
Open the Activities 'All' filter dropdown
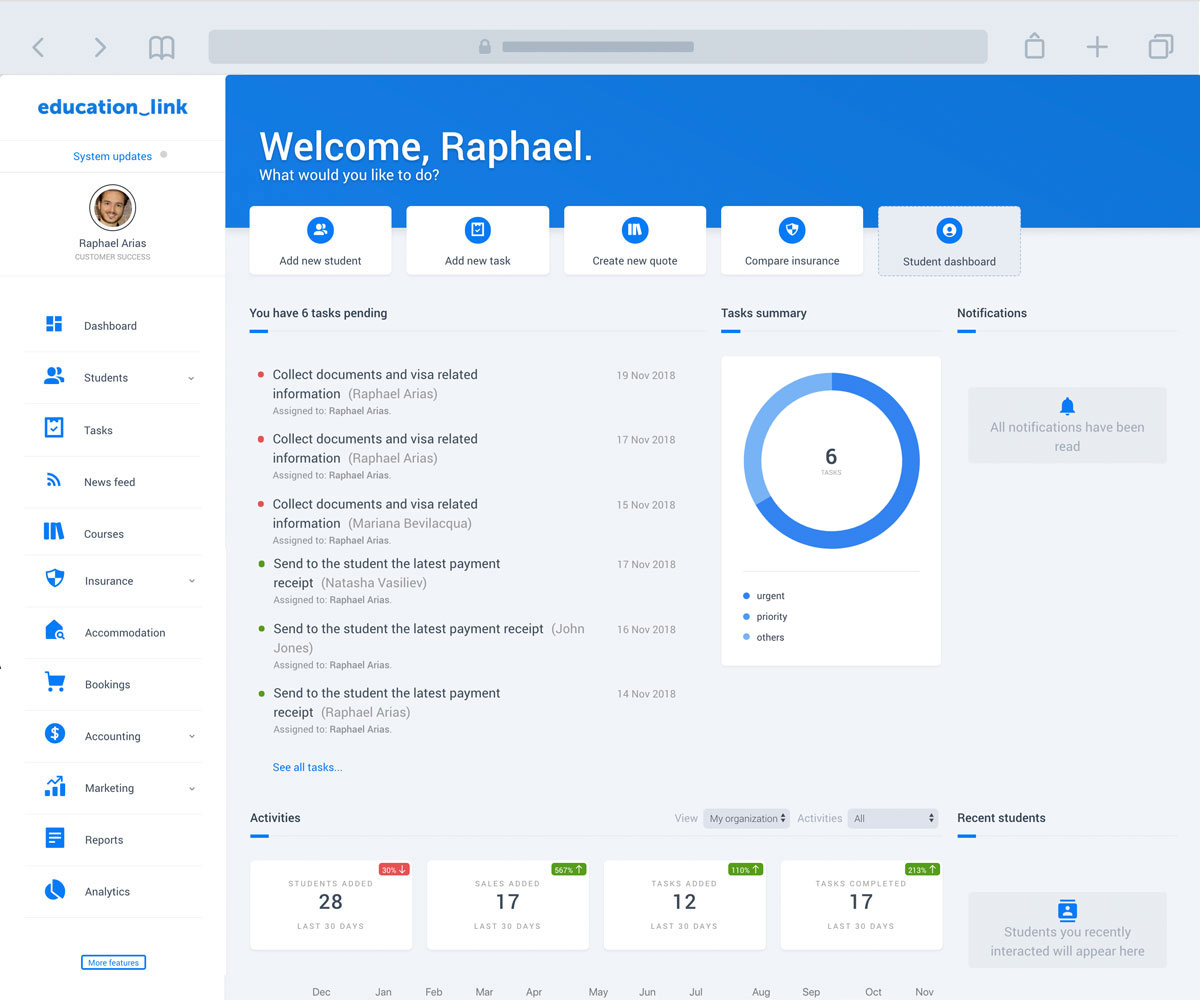893,817
